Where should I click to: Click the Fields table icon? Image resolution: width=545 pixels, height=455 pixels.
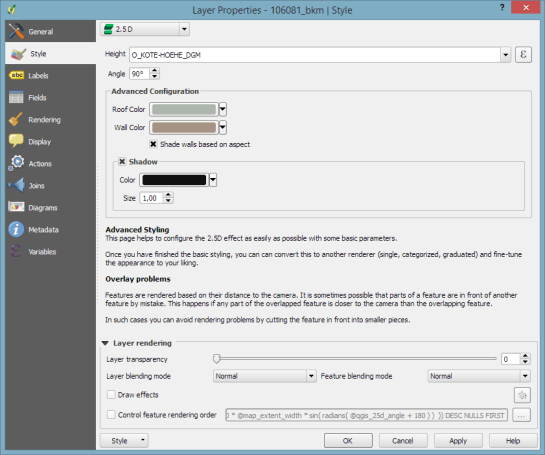pos(16,97)
